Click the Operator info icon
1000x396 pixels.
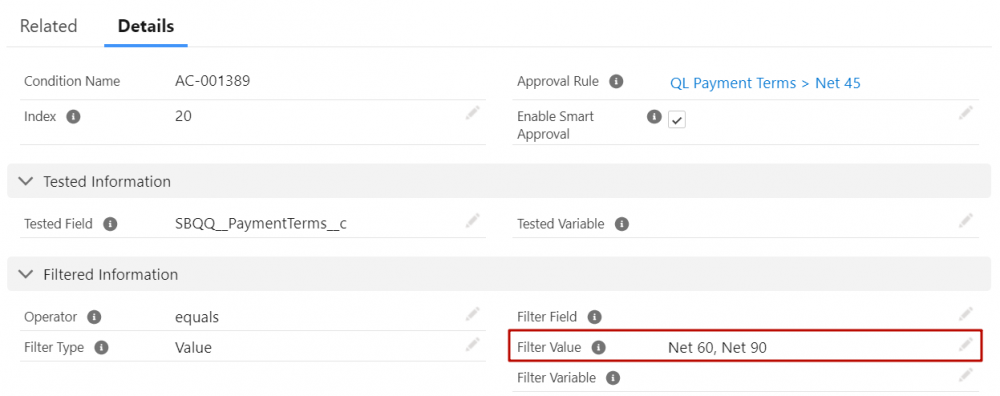click(94, 317)
